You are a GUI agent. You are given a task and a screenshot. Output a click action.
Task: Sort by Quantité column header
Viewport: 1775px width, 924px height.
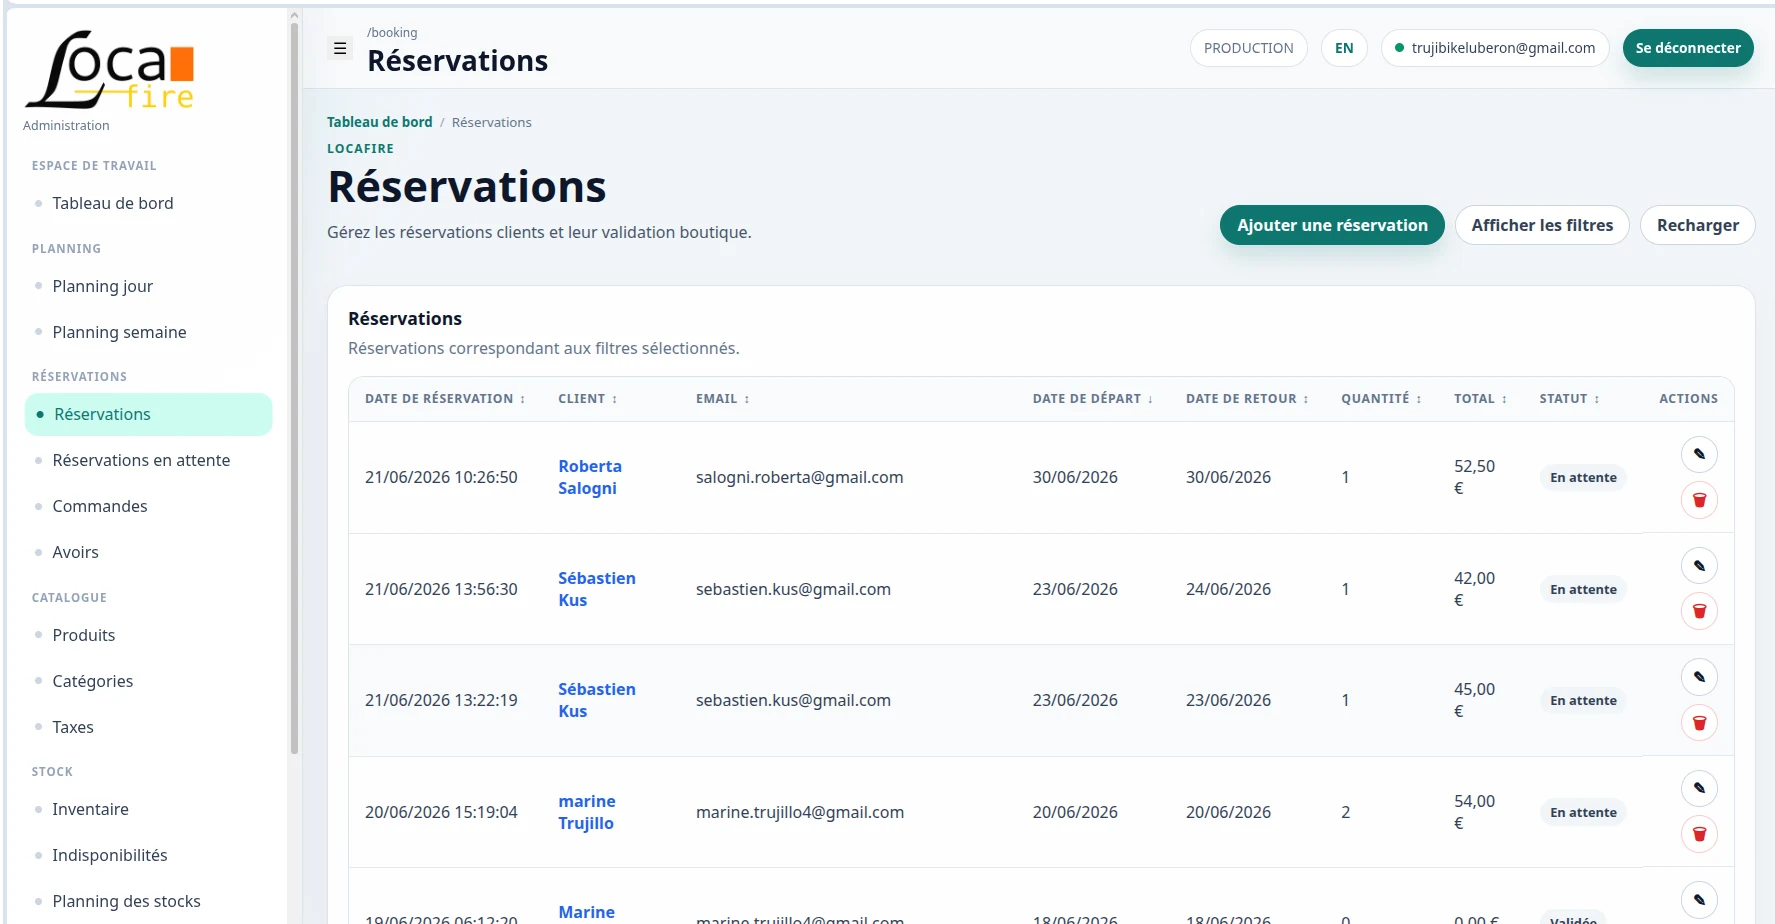coord(1381,398)
